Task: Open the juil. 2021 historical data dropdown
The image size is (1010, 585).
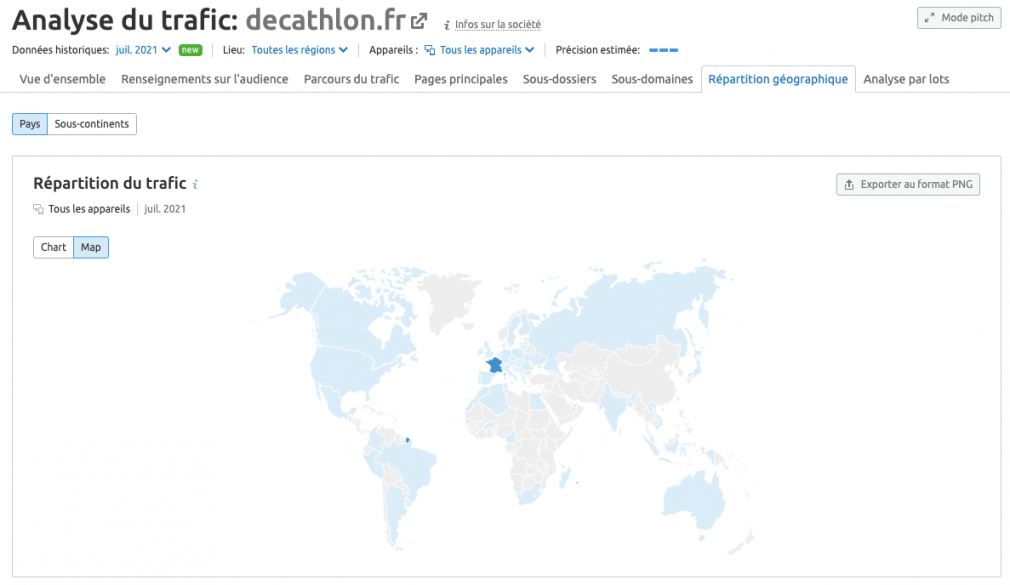Action: point(143,50)
